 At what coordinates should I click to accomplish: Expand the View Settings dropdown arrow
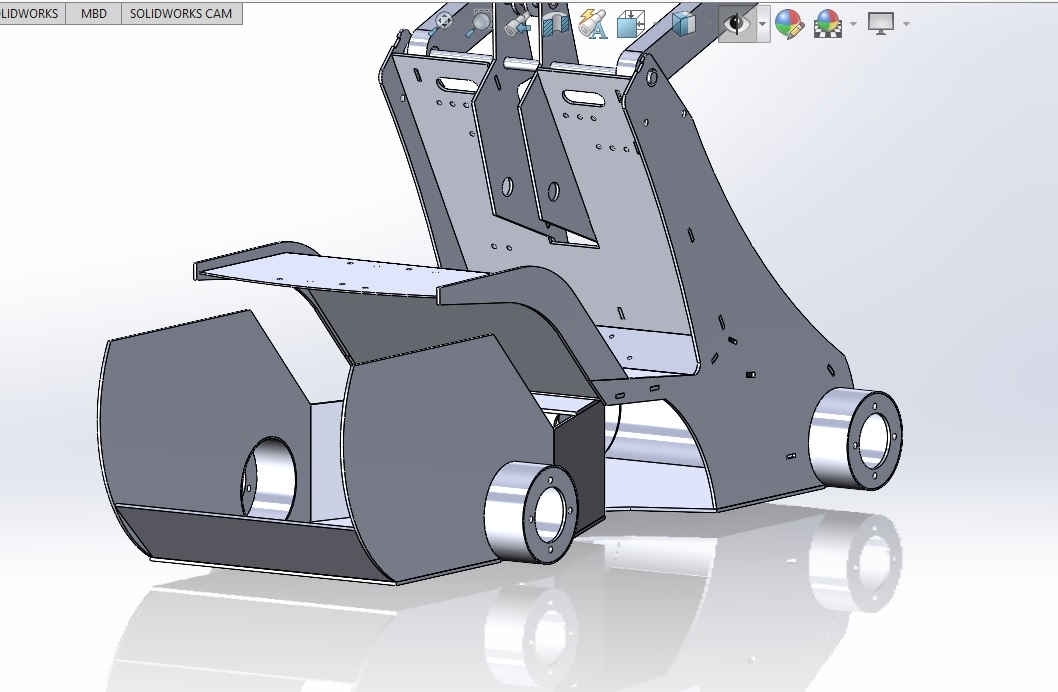pos(906,23)
